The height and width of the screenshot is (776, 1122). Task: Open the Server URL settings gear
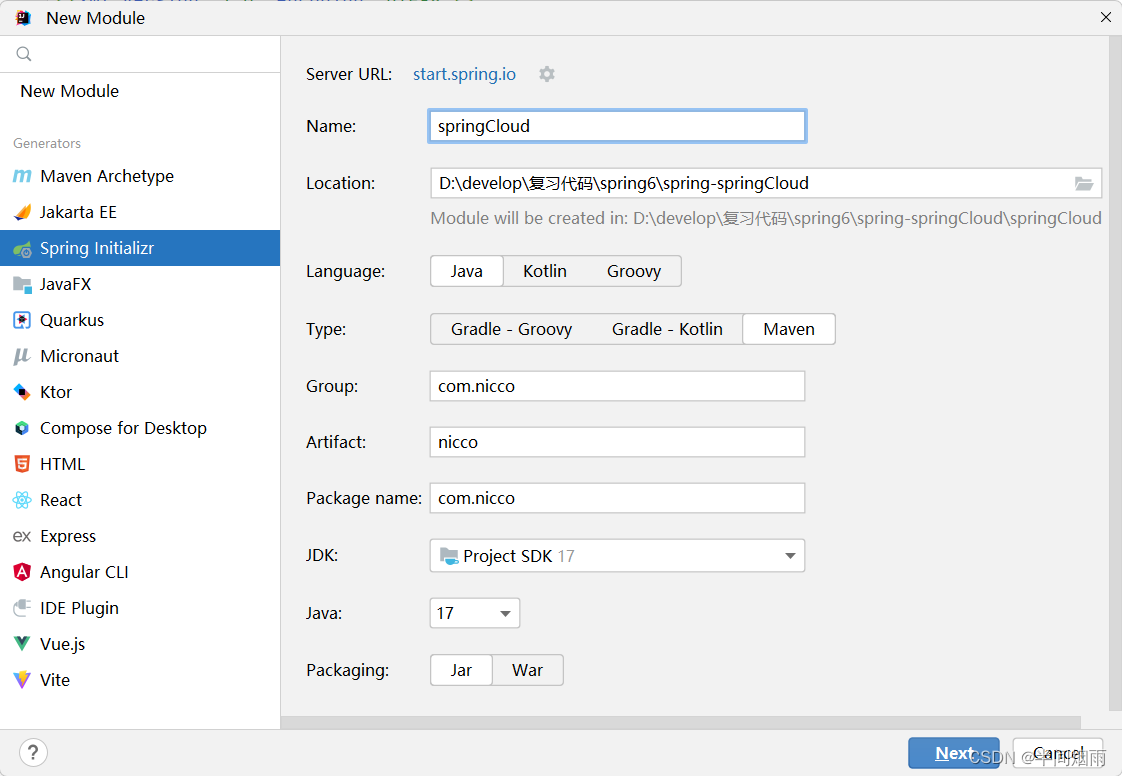[546, 73]
